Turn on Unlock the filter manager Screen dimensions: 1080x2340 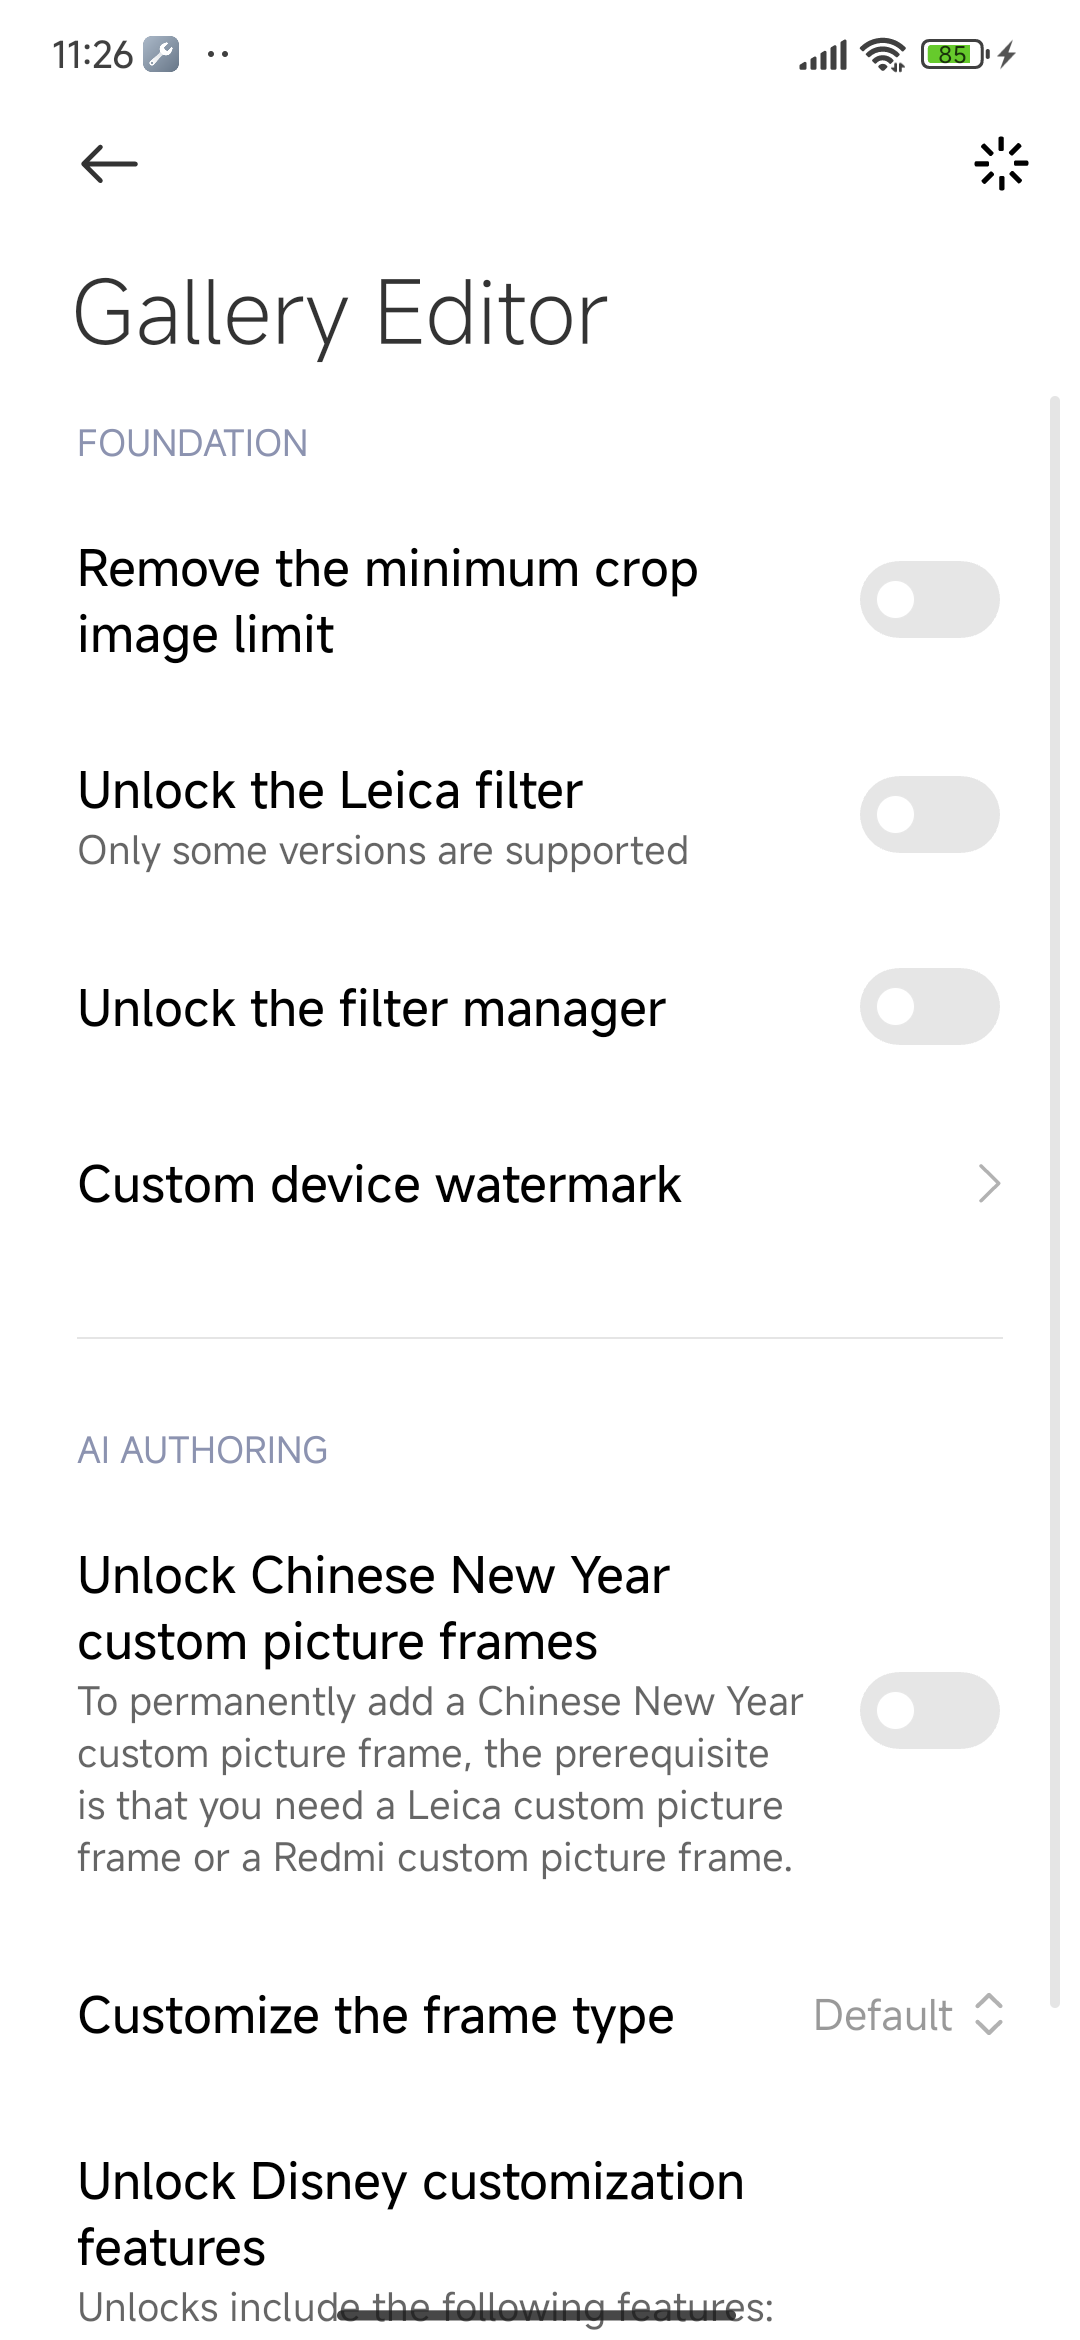coord(929,1007)
